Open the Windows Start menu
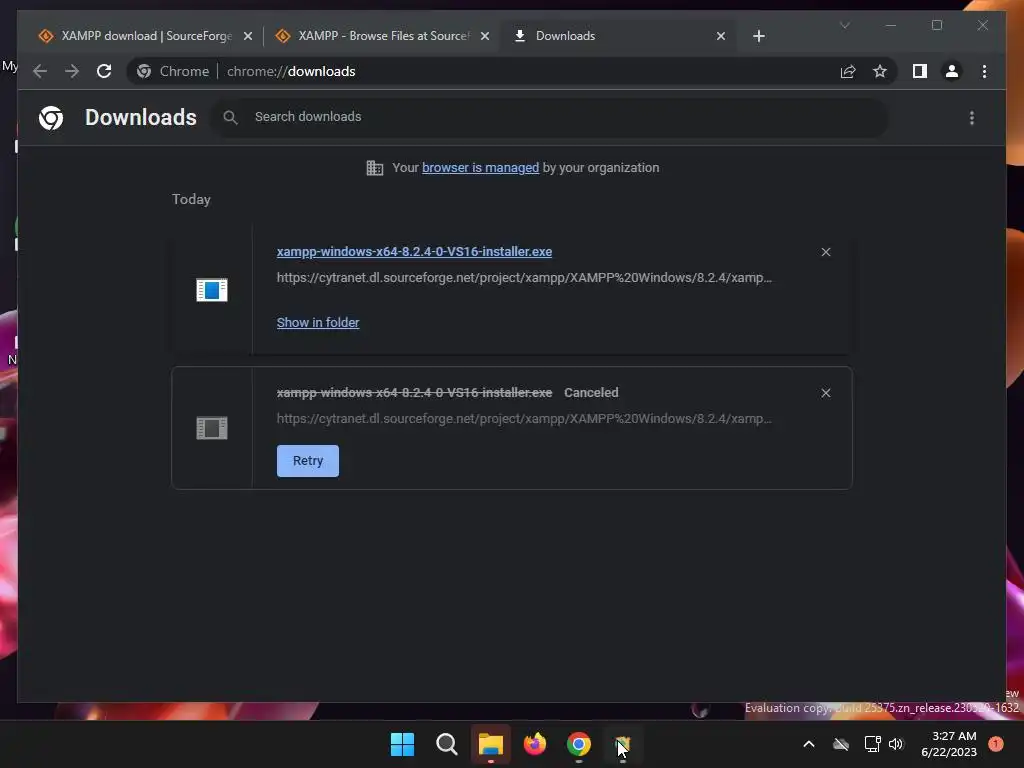The height and width of the screenshot is (768, 1024). pyautogui.click(x=402, y=744)
